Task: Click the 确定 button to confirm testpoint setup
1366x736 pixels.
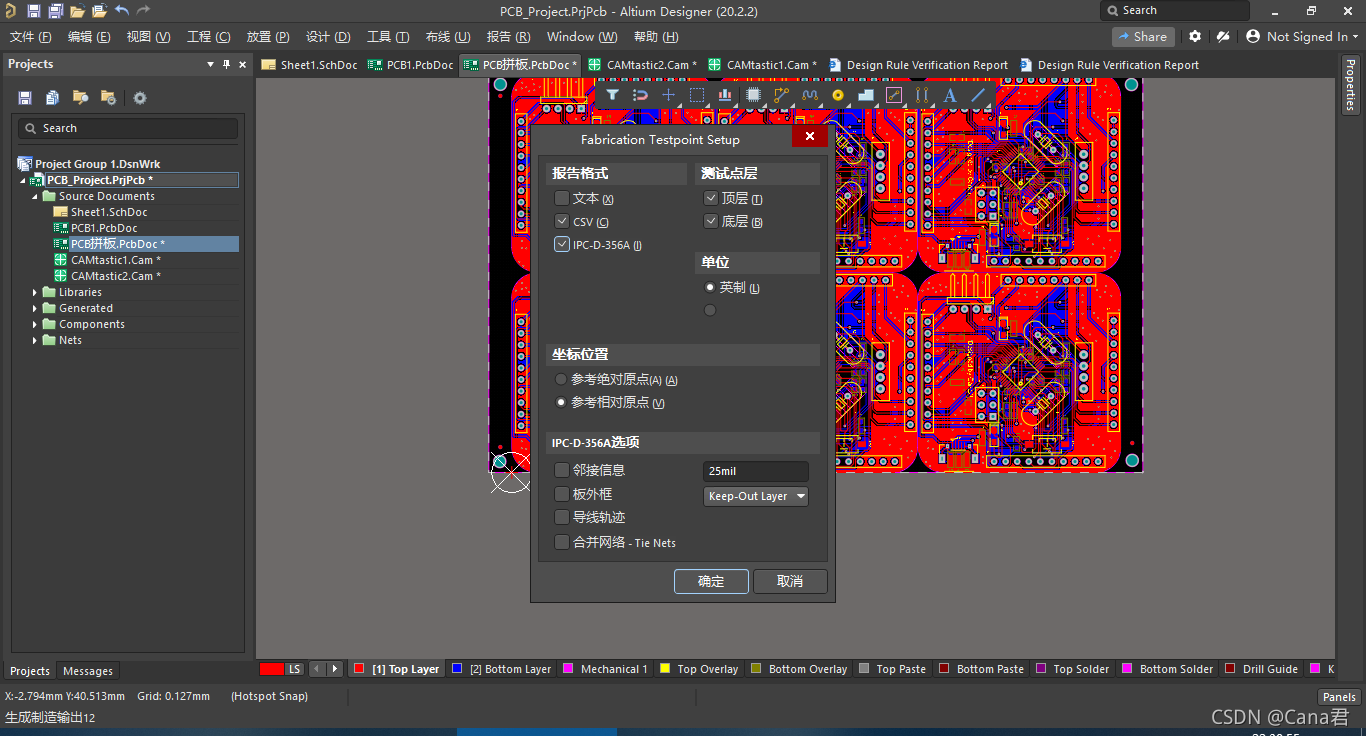Action: (711, 581)
